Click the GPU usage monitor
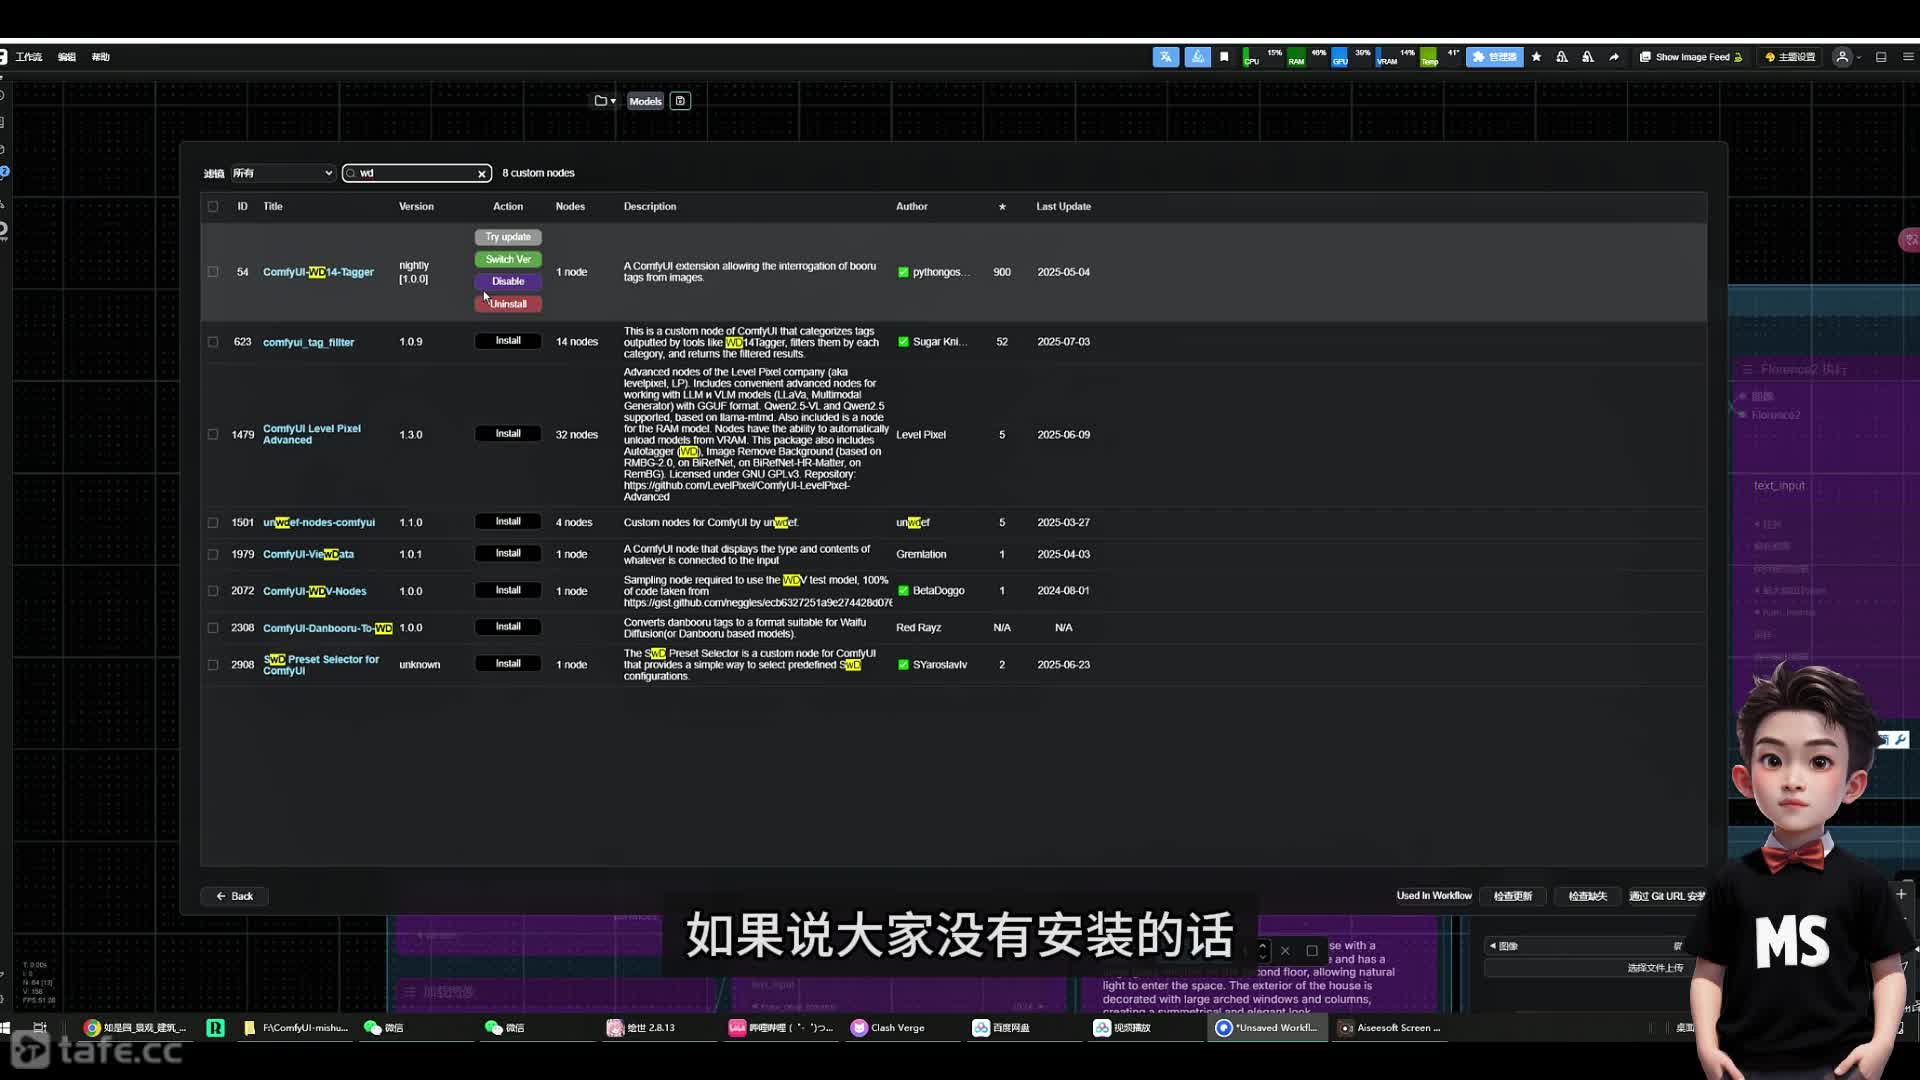 (x=1351, y=57)
